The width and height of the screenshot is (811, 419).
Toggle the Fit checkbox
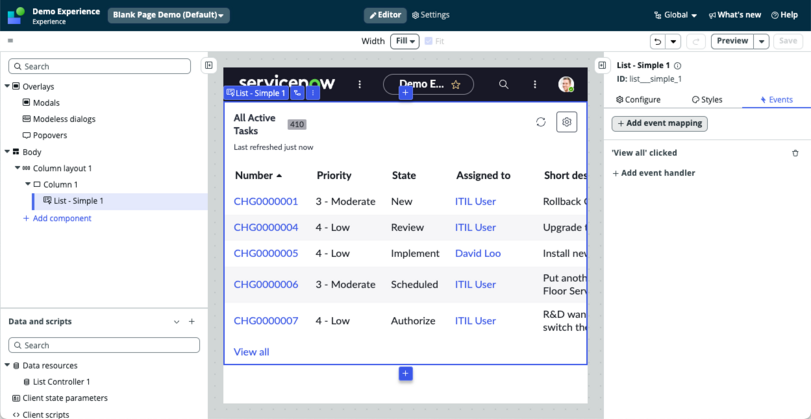point(428,41)
